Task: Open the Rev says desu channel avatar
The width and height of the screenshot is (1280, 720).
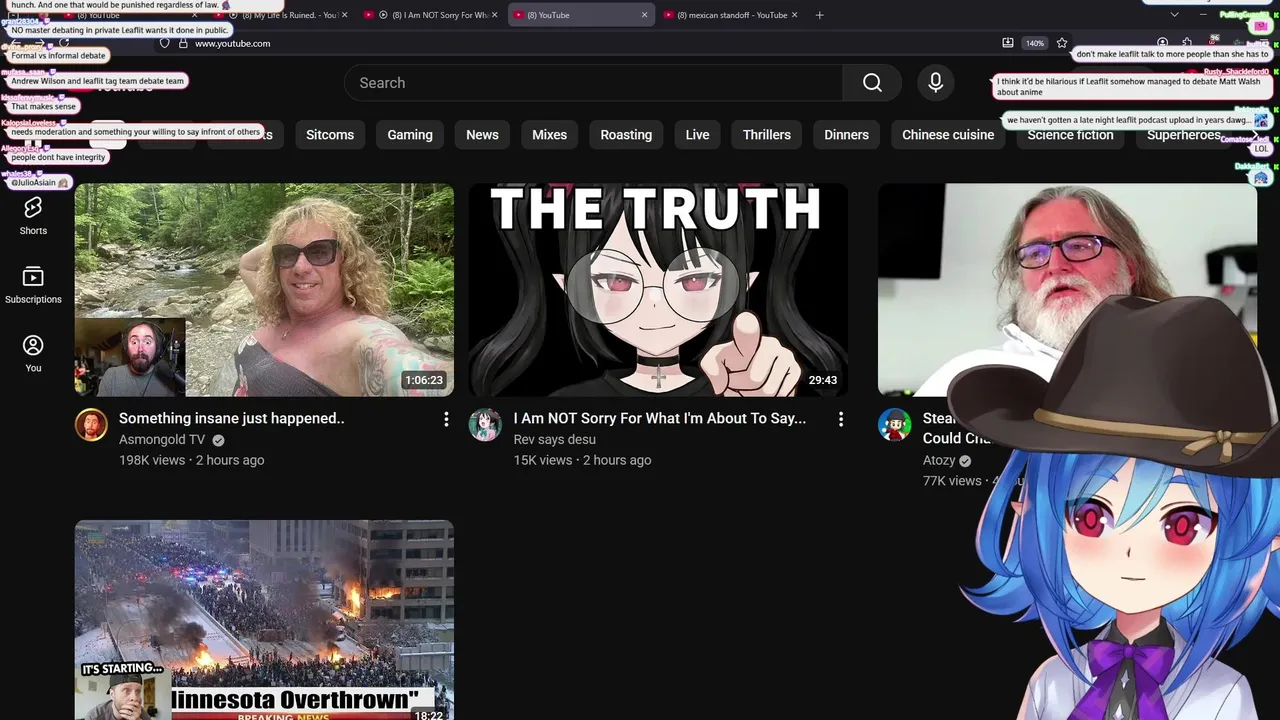Action: click(485, 425)
